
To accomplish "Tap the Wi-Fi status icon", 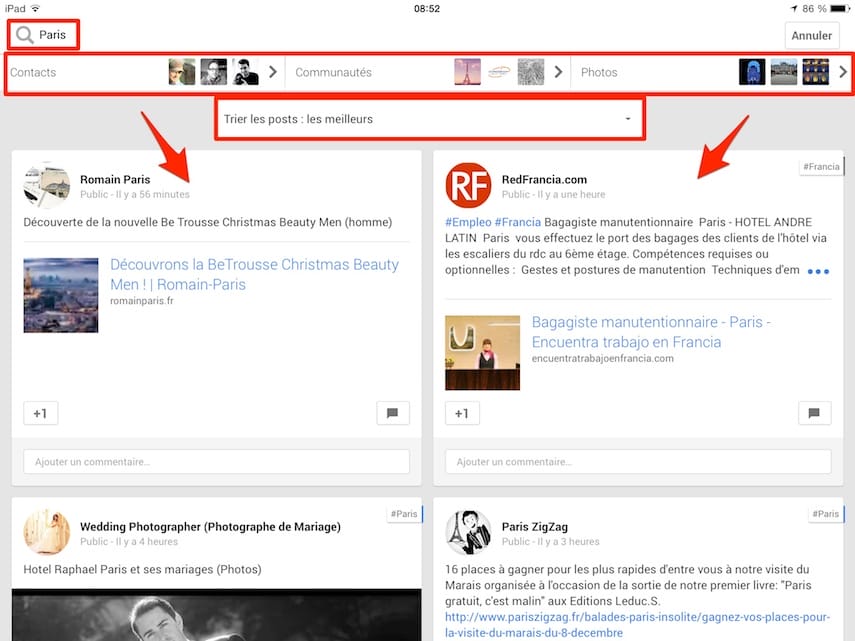I will pyautogui.click(x=37, y=8).
